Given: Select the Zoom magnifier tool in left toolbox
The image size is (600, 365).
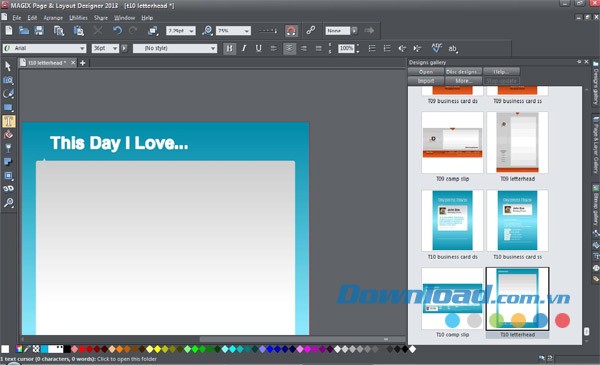Looking at the screenshot, I should click(8, 202).
